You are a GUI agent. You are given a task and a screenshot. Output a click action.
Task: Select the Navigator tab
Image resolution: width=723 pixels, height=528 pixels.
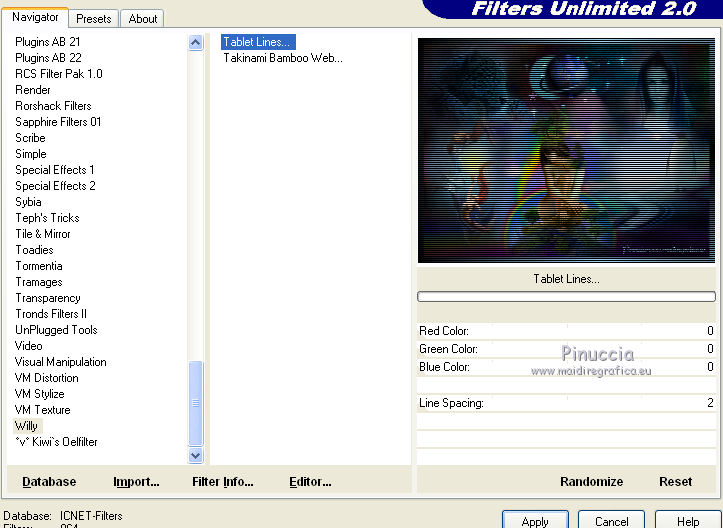[x=35, y=17]
